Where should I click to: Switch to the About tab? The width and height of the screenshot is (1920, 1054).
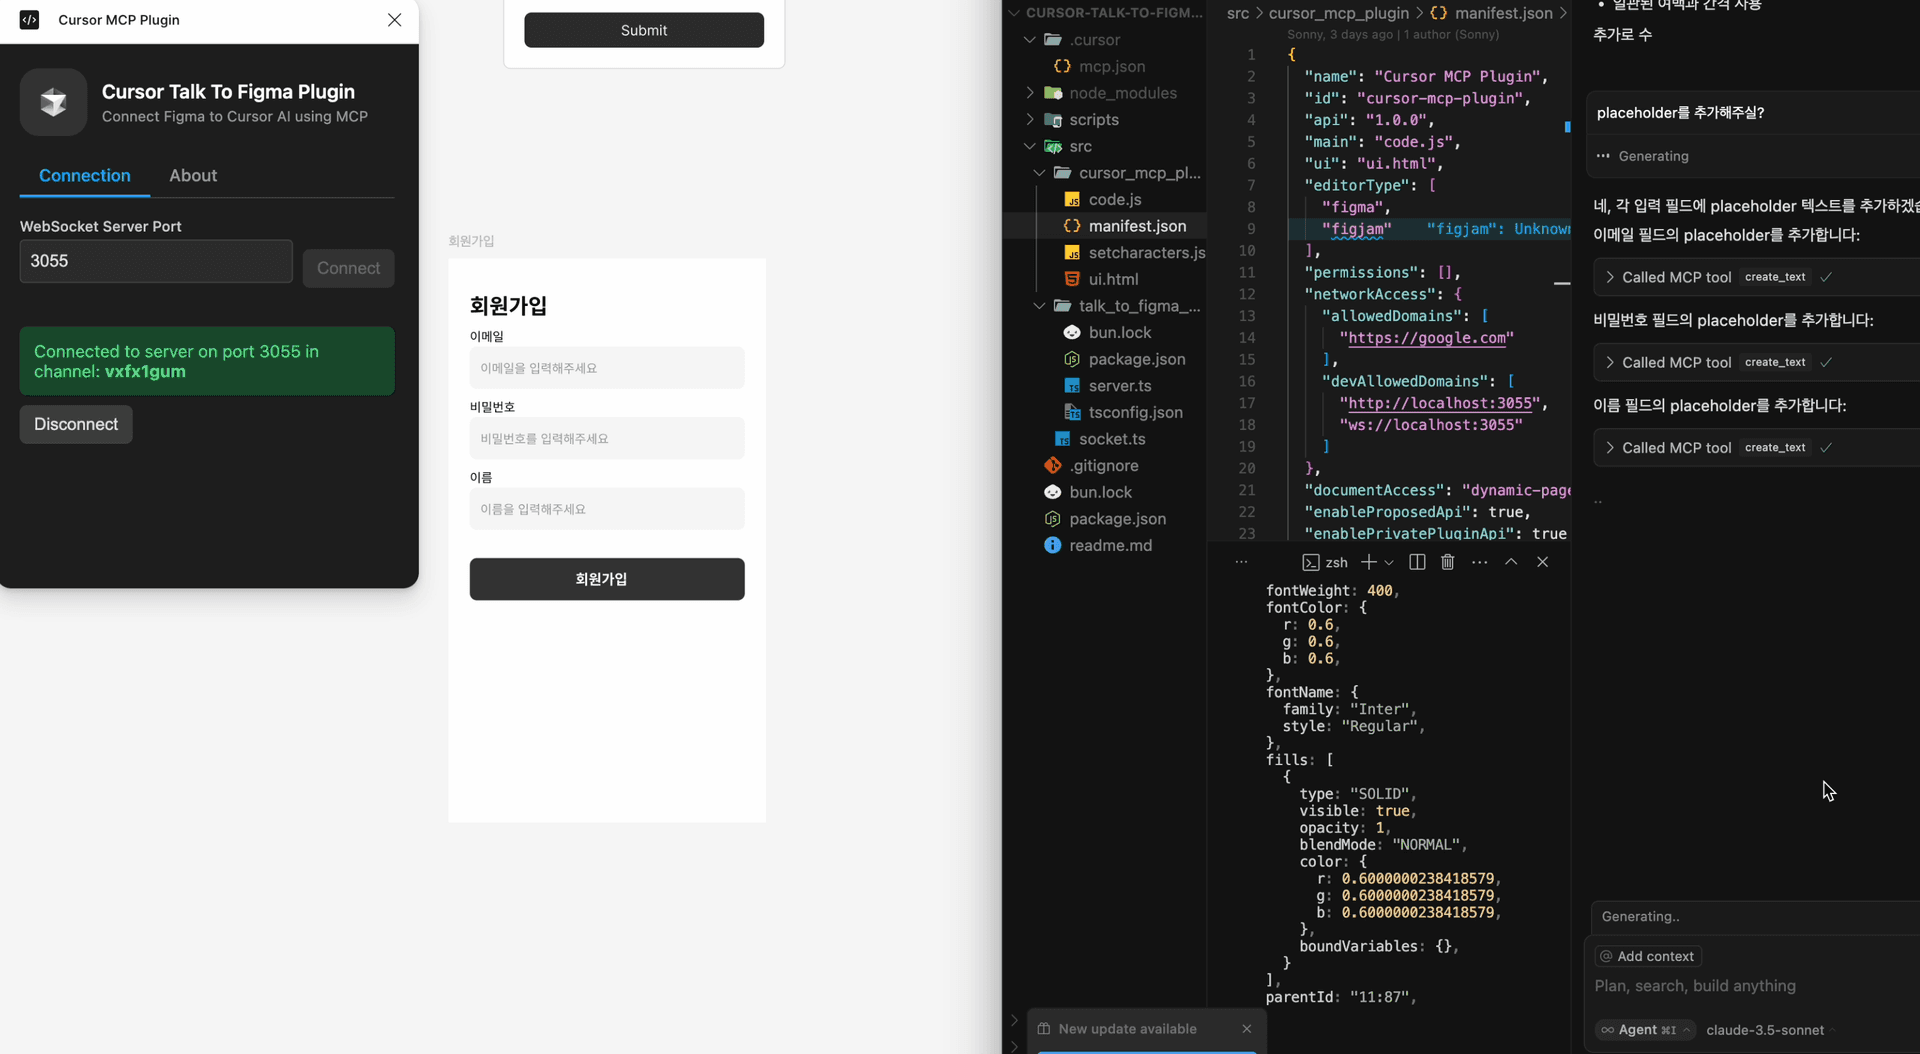(193, 176)
